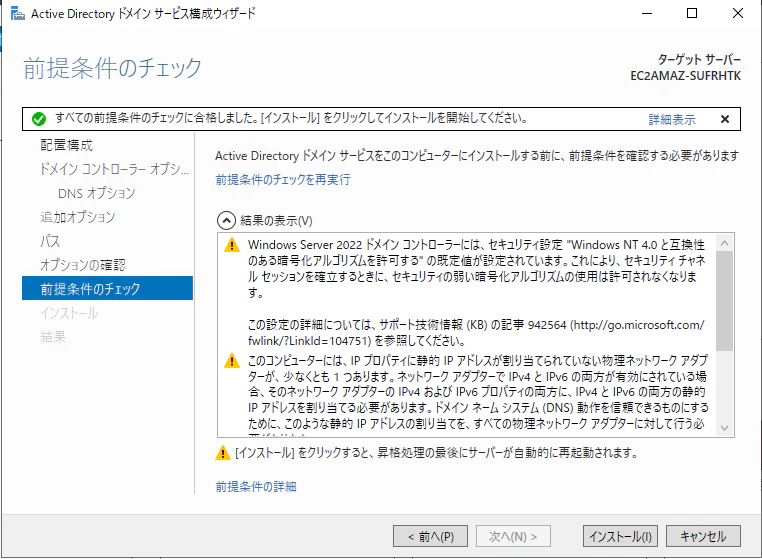Click warning icon beside static IP message

coord(232,361)
